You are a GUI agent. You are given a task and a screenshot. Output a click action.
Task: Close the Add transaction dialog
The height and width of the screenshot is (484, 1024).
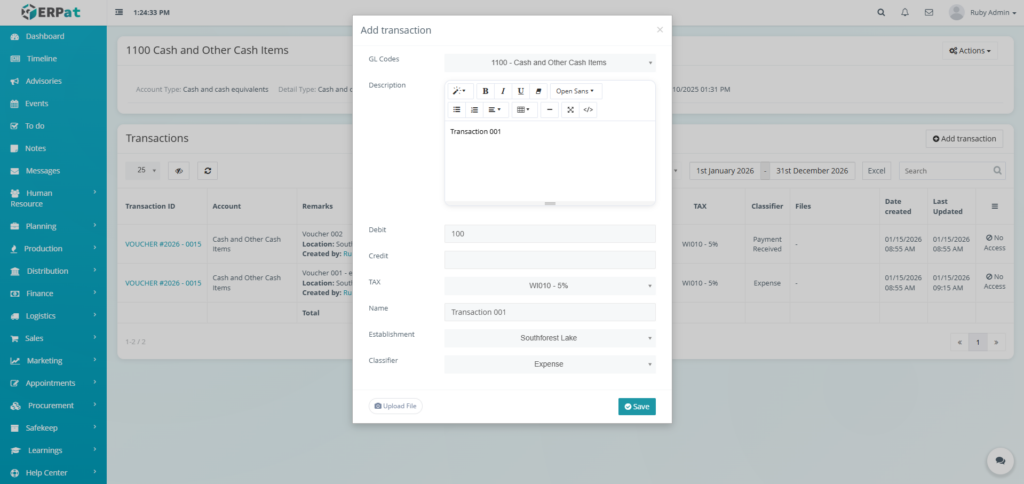(x=660, y=29)
